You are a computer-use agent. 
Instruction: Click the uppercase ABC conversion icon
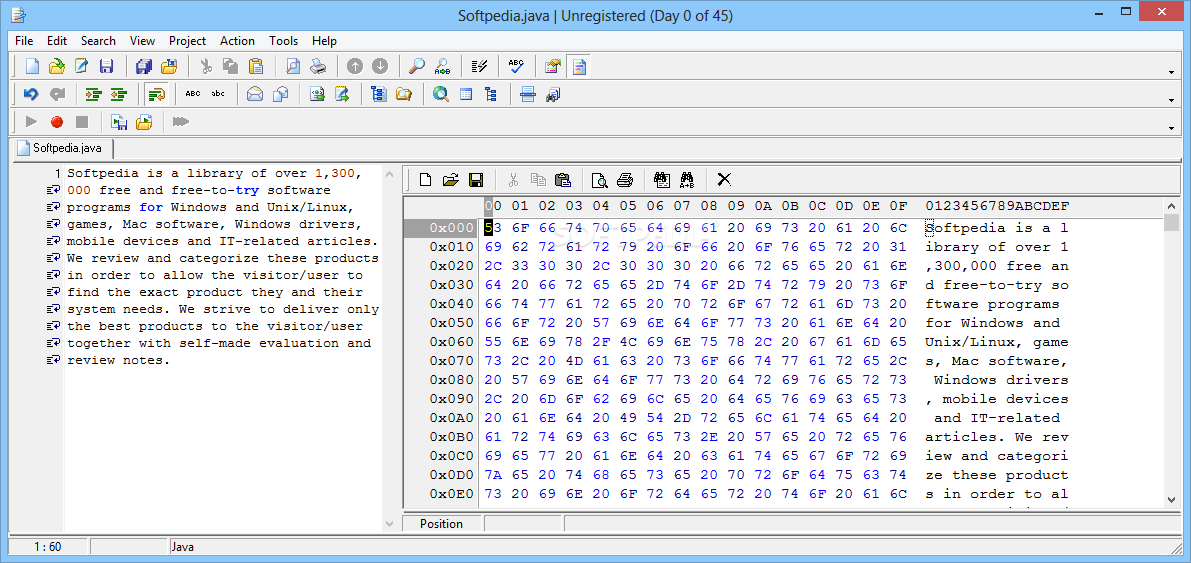click(x=192, y=95)
